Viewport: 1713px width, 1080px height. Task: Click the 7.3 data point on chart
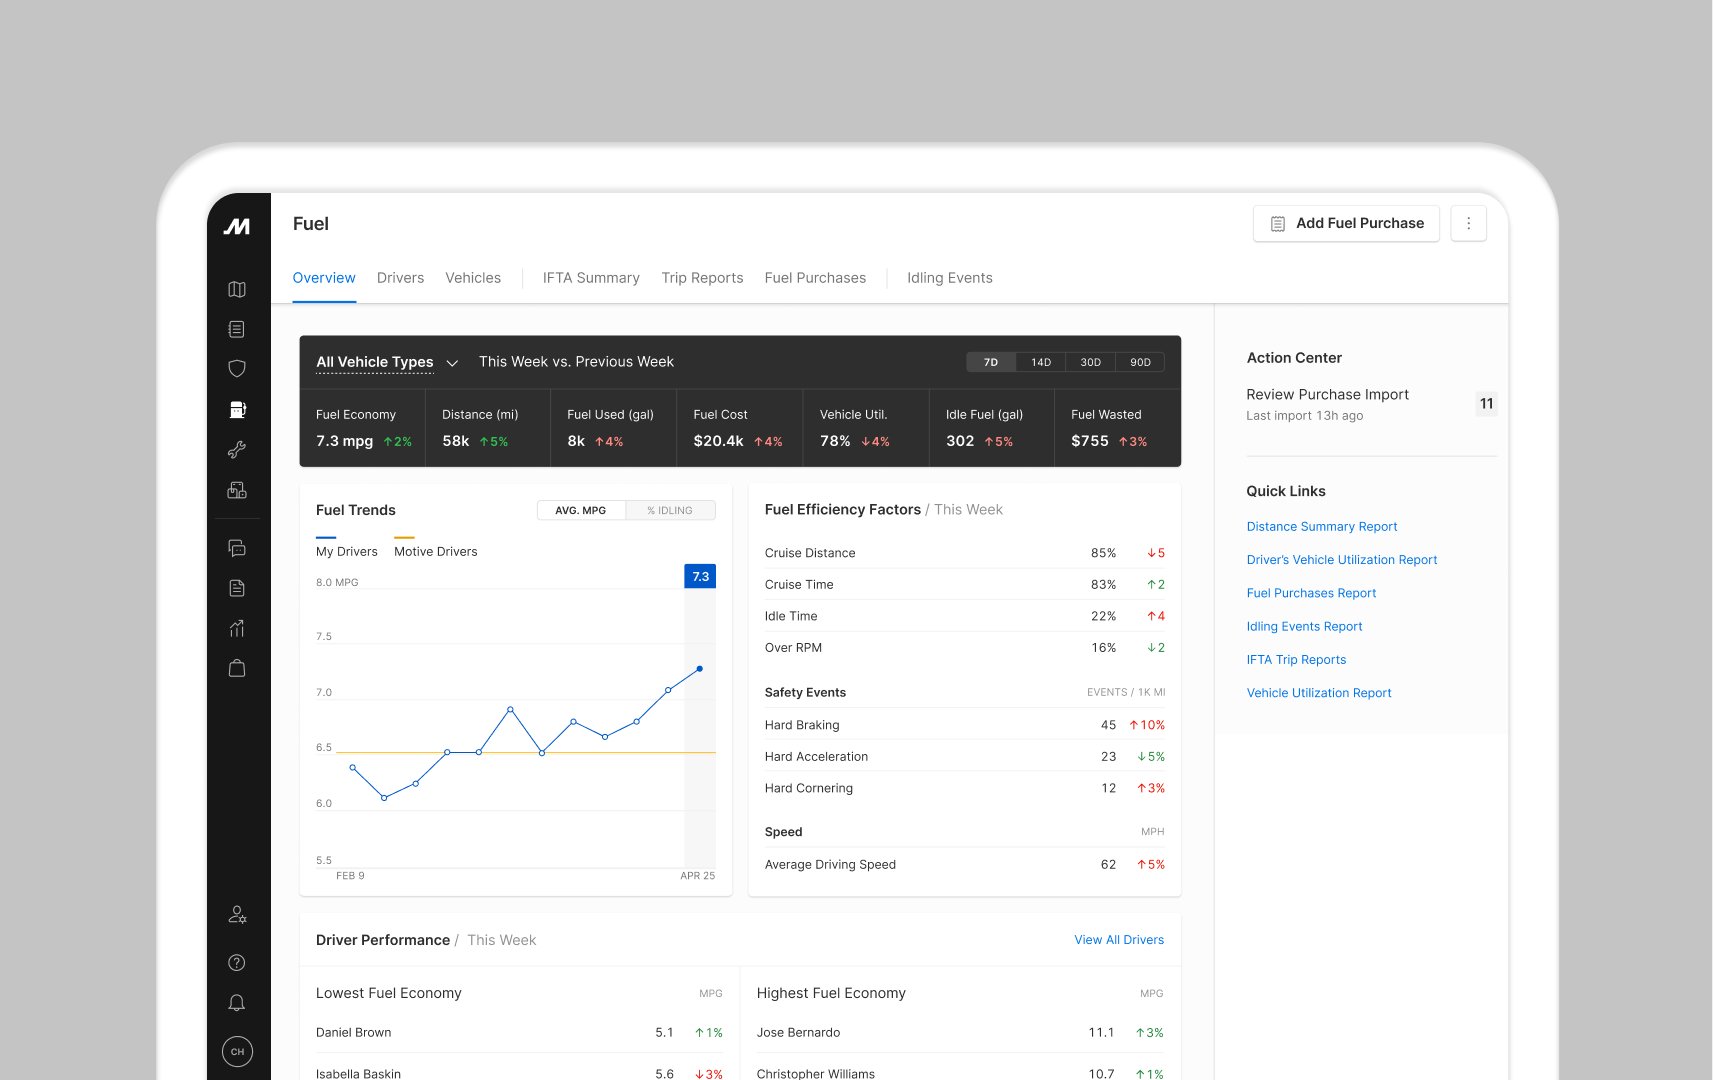699,668
